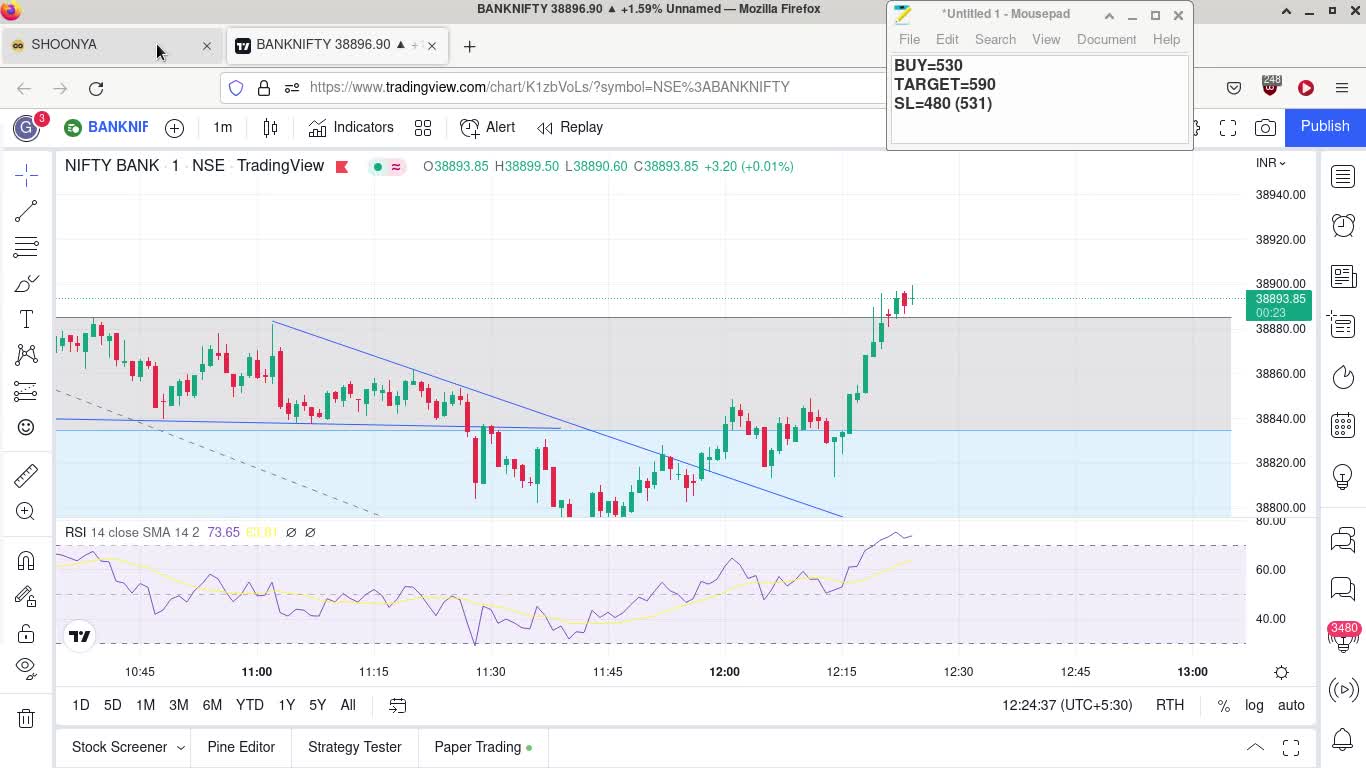
Task: Open the prediction and measurement tools
Action: point(26,391)
